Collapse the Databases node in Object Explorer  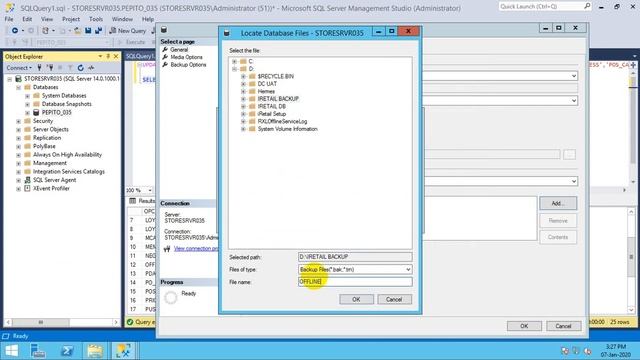pos(18,87)
